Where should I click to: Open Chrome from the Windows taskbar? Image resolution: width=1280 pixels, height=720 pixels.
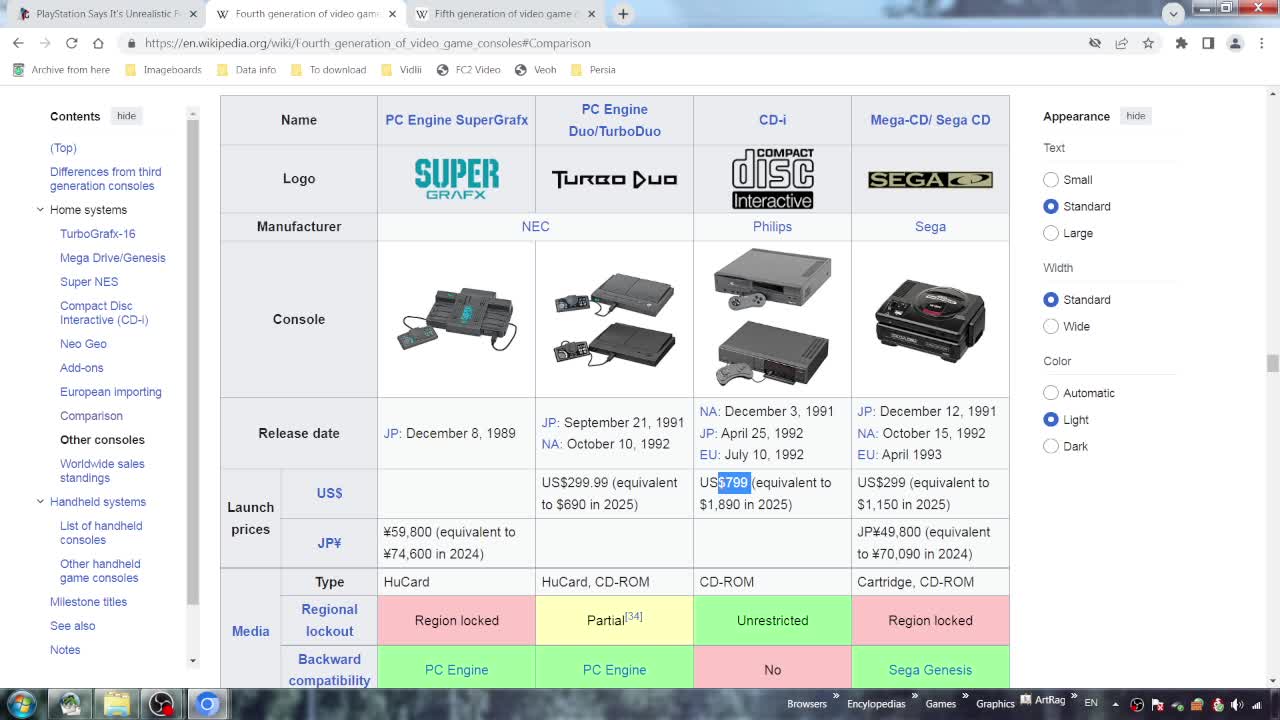click(207, 704)
